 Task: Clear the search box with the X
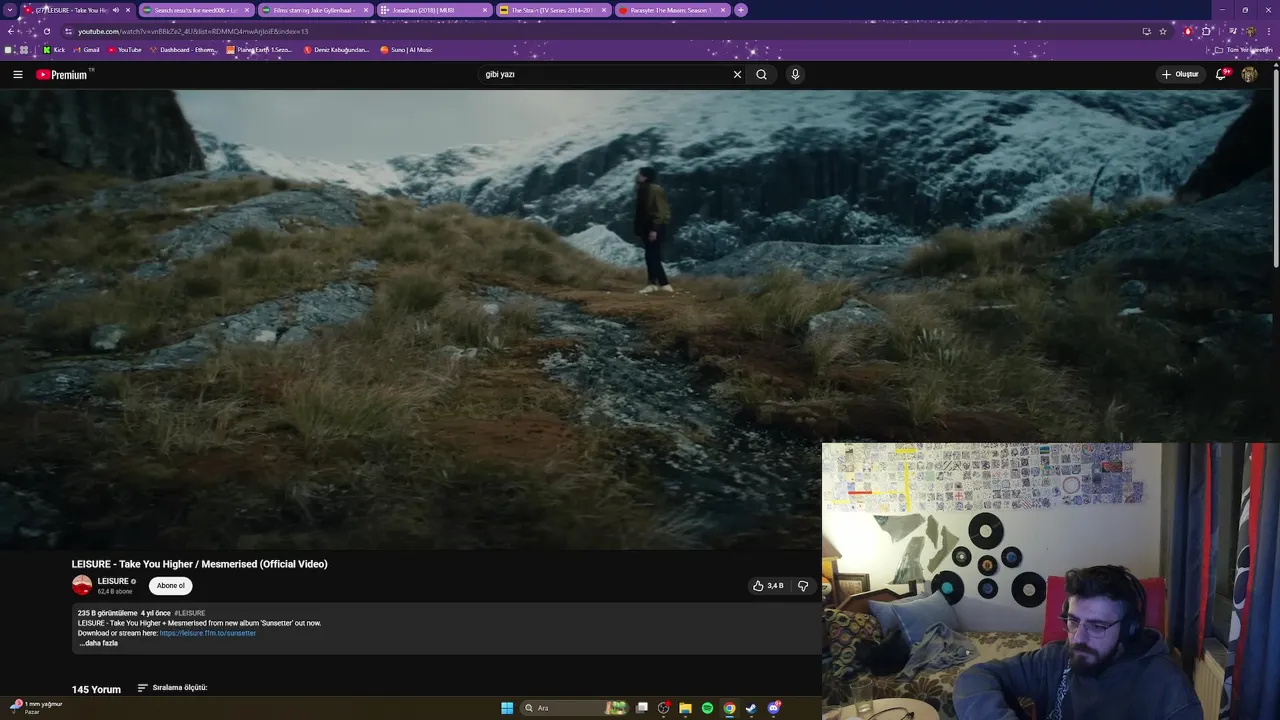[737, 74]
